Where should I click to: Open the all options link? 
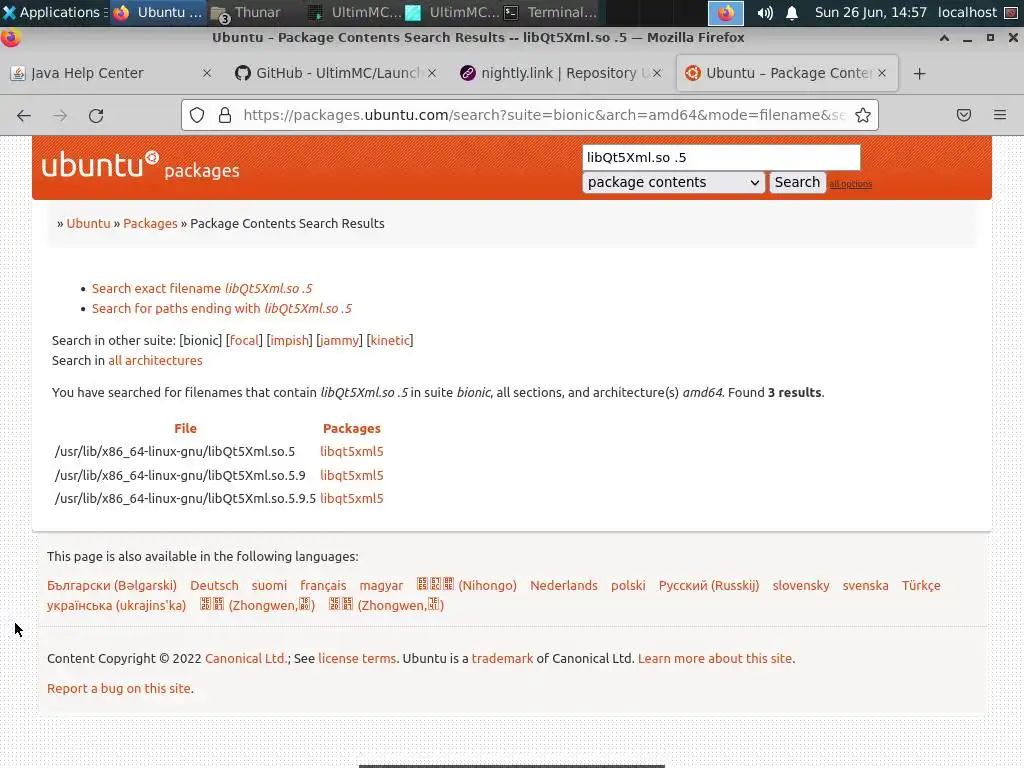pyautogui.click(x=850, y=184)
